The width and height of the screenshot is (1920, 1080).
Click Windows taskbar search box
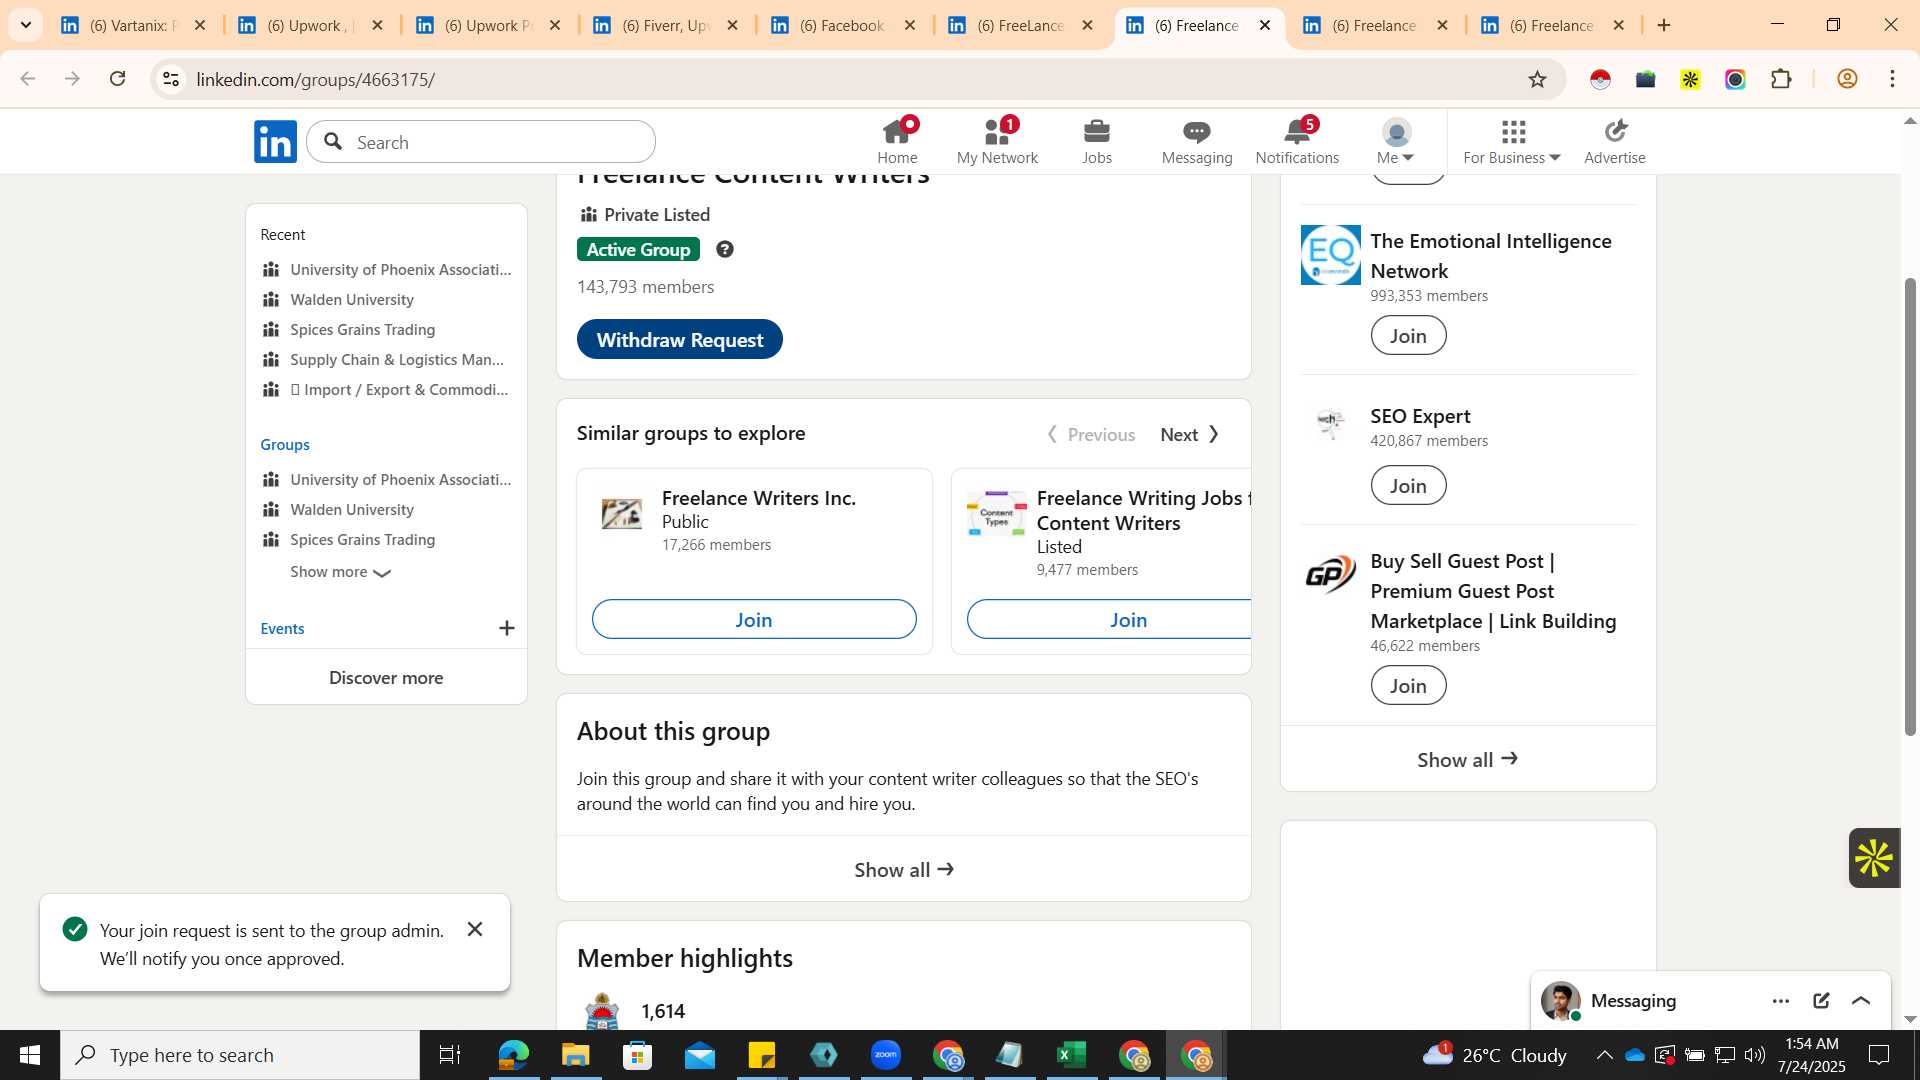240,1055
